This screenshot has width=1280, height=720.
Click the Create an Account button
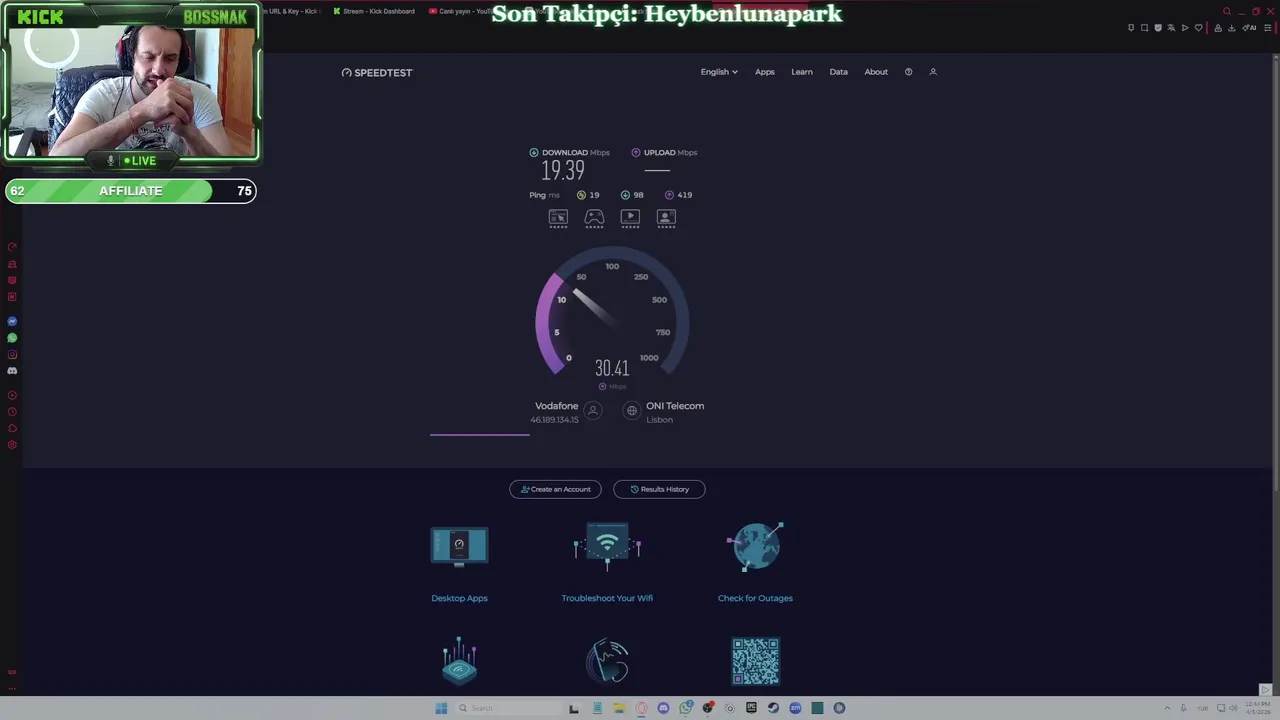[555, 489]
